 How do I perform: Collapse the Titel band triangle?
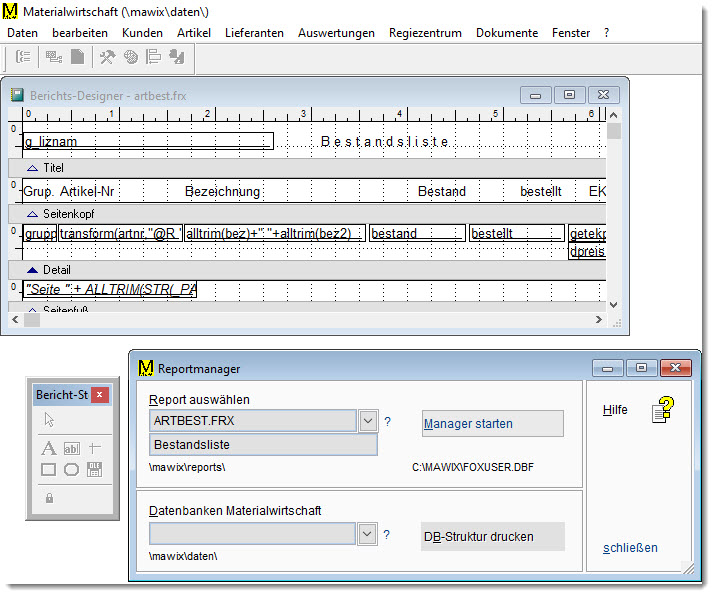coord(32,168)
